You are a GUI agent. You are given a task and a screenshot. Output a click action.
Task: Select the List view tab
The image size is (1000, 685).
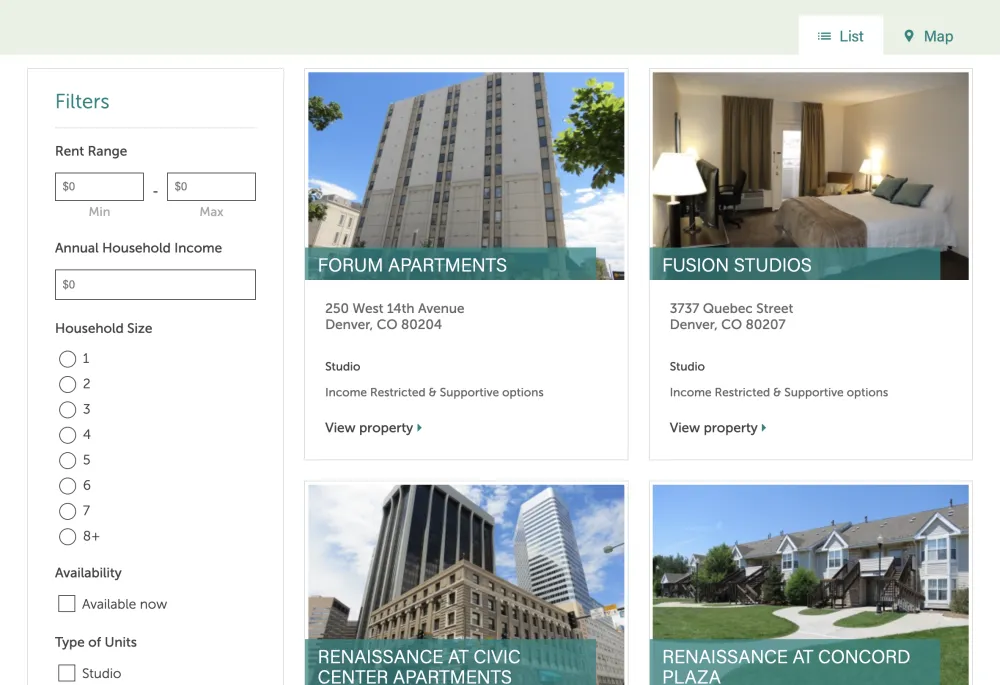(840, 36)
